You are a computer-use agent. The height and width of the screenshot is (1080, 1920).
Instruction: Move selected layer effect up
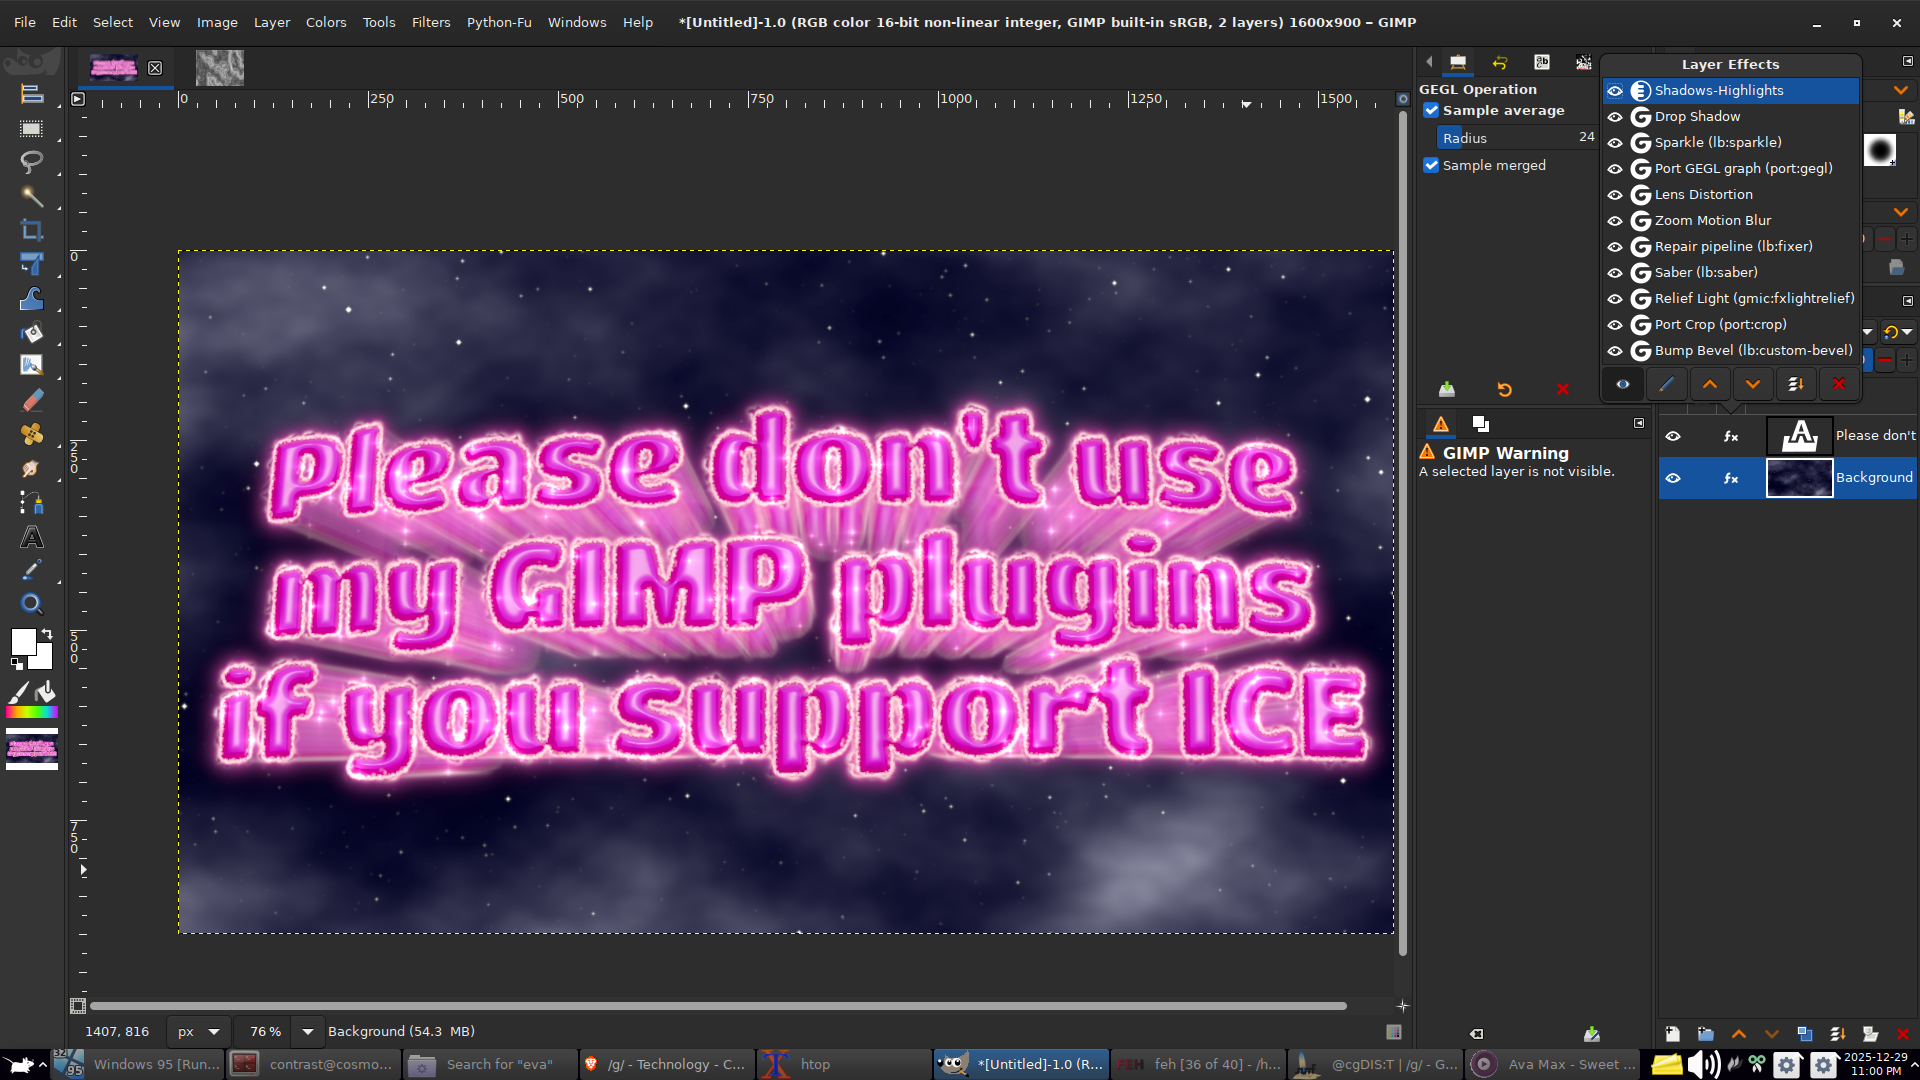(x=1710, y=384)
